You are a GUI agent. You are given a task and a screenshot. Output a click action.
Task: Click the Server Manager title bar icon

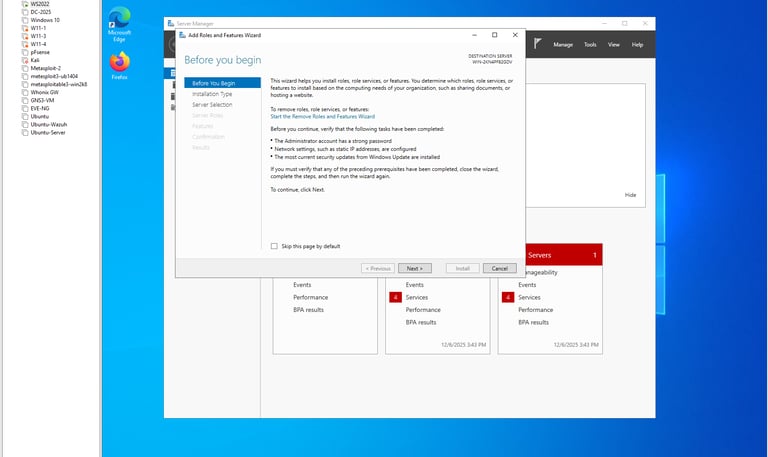pos(170,23)
